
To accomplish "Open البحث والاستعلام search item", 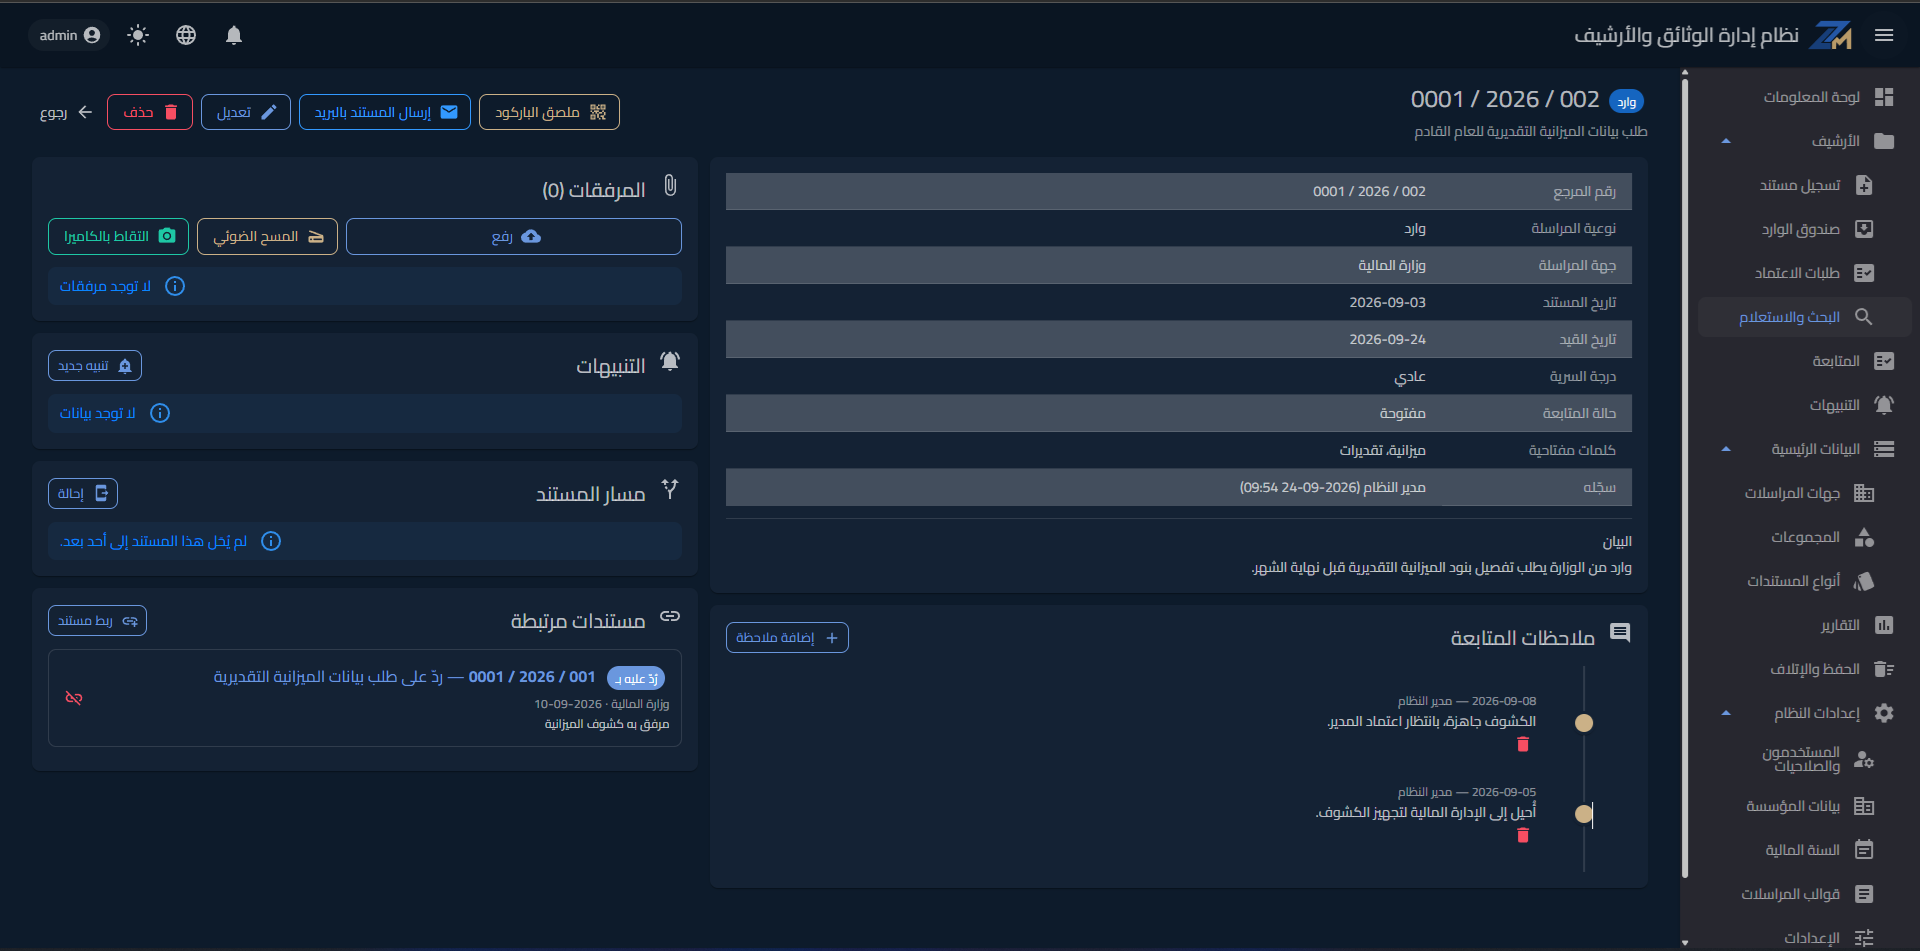I will 1805,317.
